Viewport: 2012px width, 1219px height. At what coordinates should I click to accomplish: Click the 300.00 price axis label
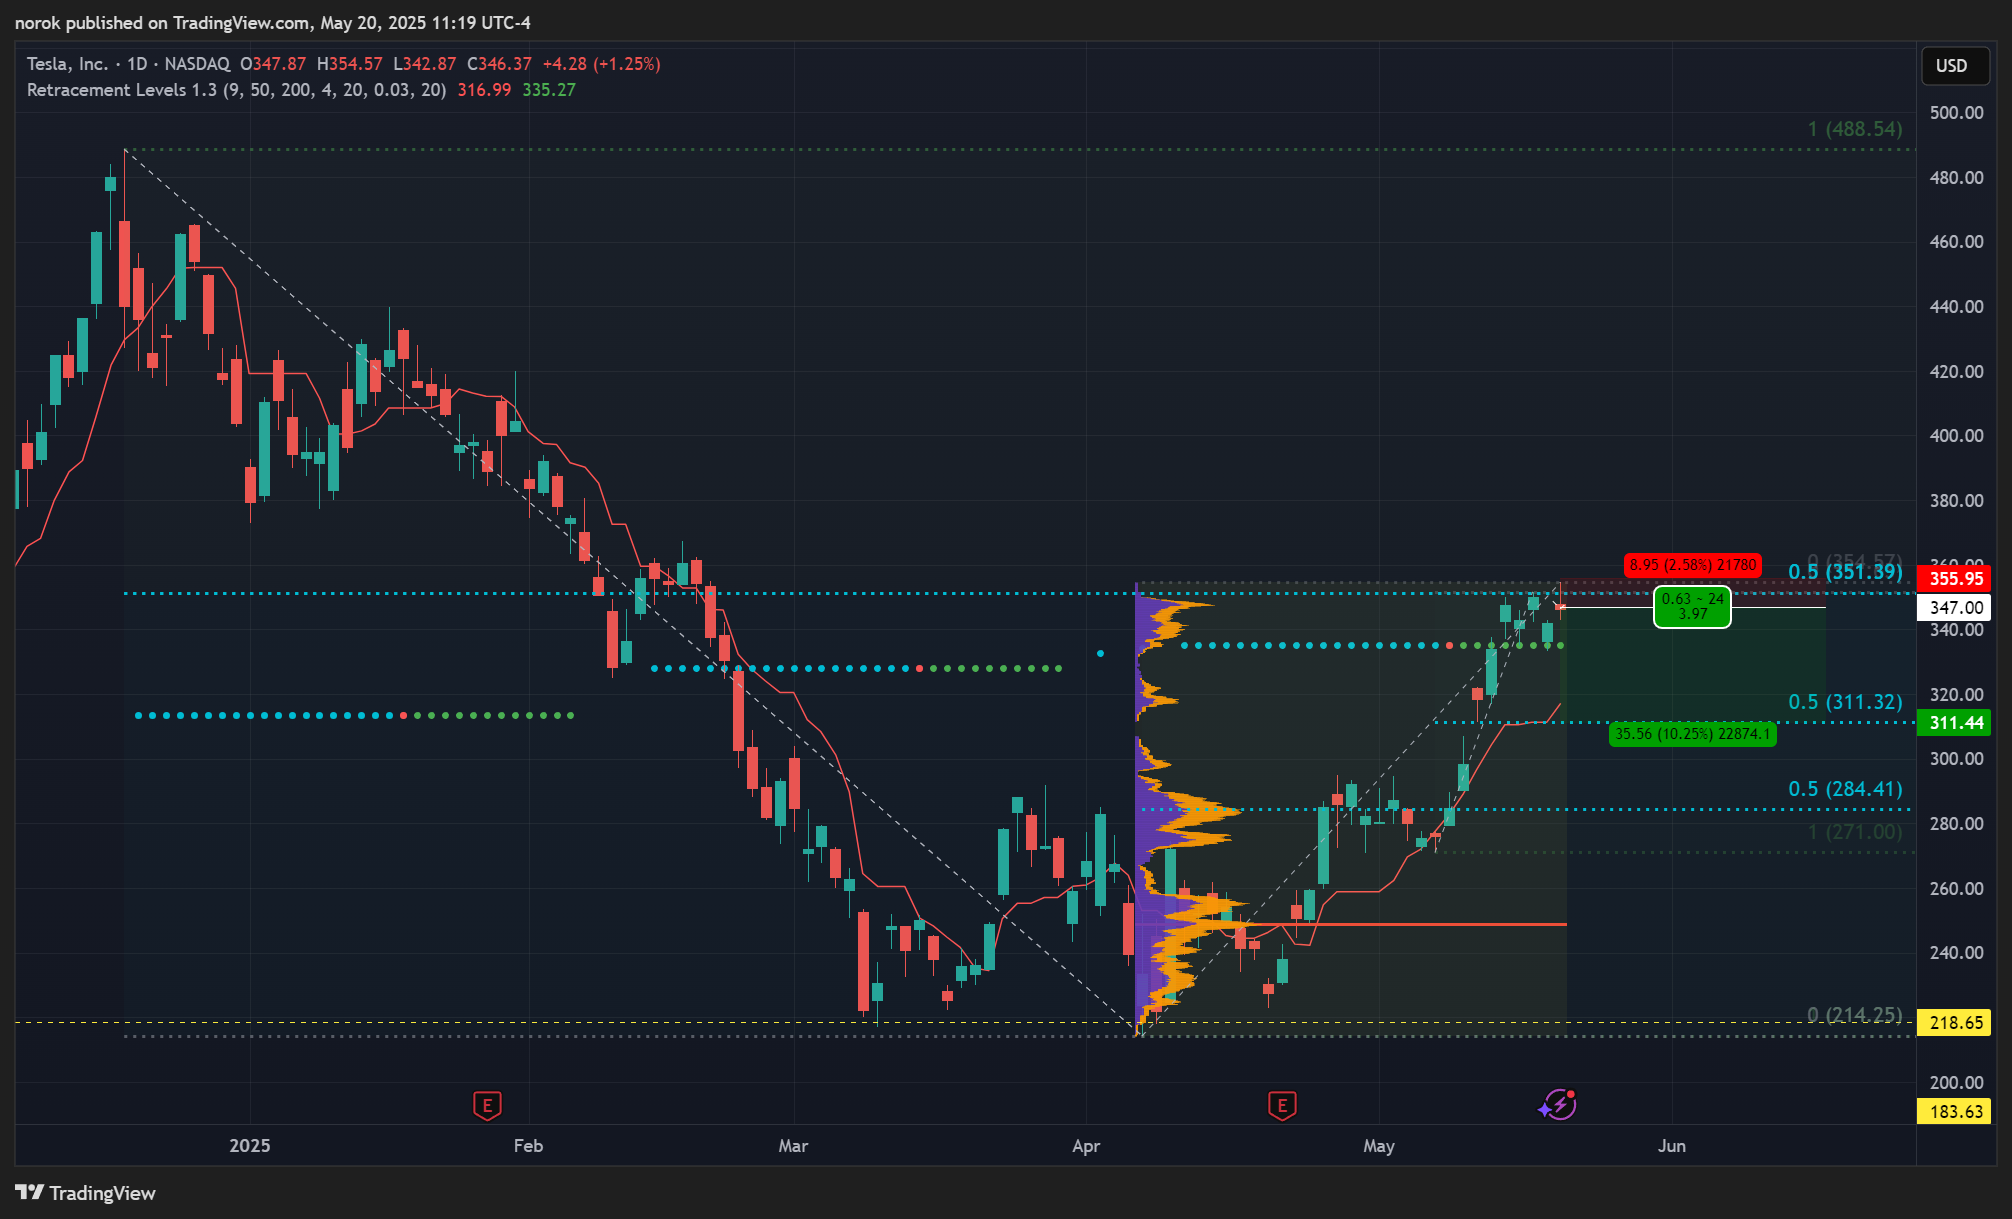[x=1956, y=758]
